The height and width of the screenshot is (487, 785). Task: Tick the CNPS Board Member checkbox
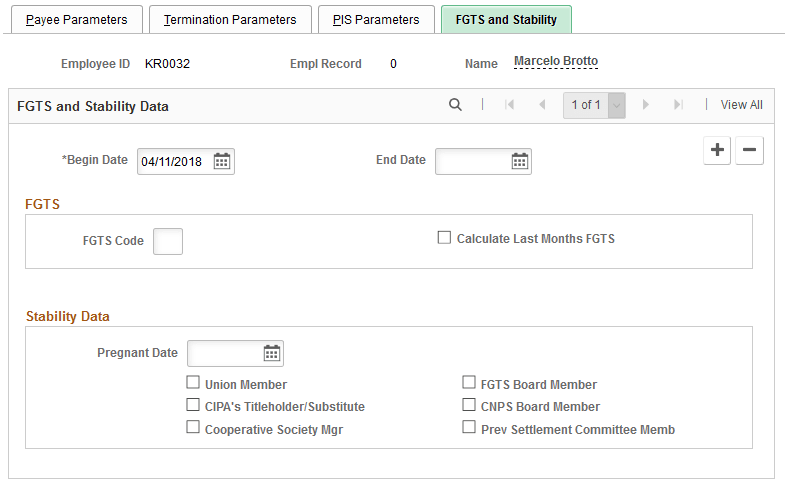click(x=469, y=406)
